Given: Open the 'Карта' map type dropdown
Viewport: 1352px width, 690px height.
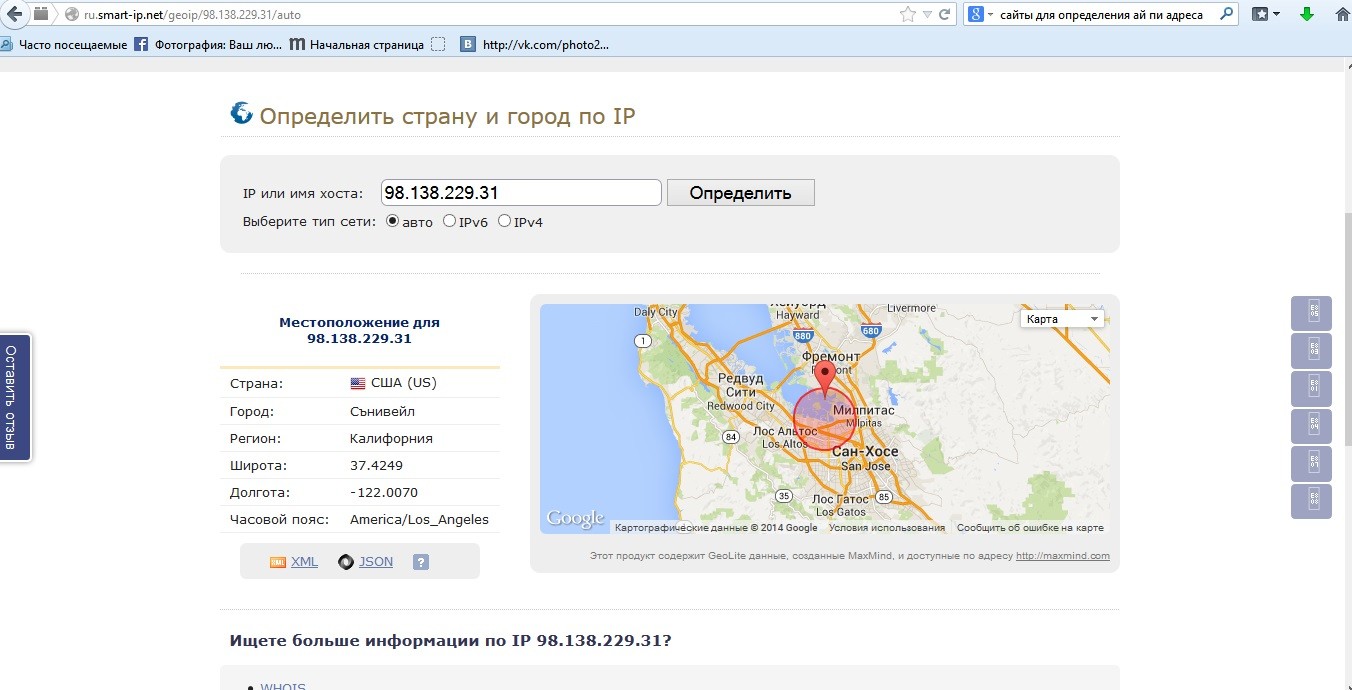Looking at the screenshot, I should [1062, 319].
